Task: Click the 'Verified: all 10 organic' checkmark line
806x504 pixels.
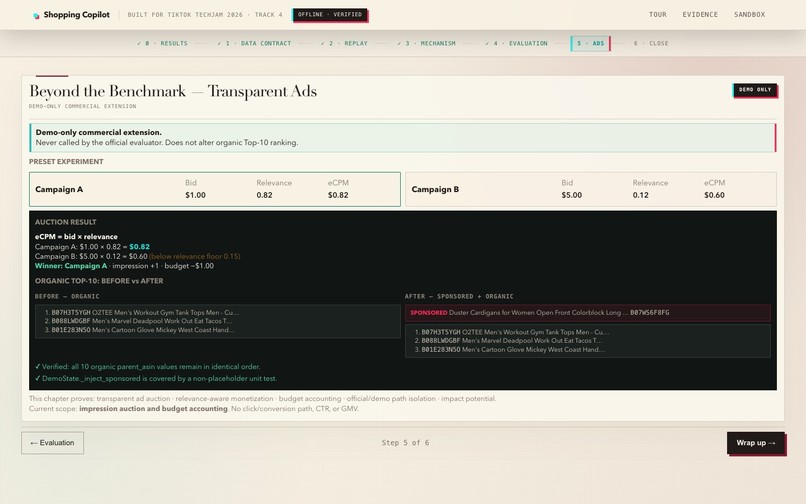Action: click(148, 367)
